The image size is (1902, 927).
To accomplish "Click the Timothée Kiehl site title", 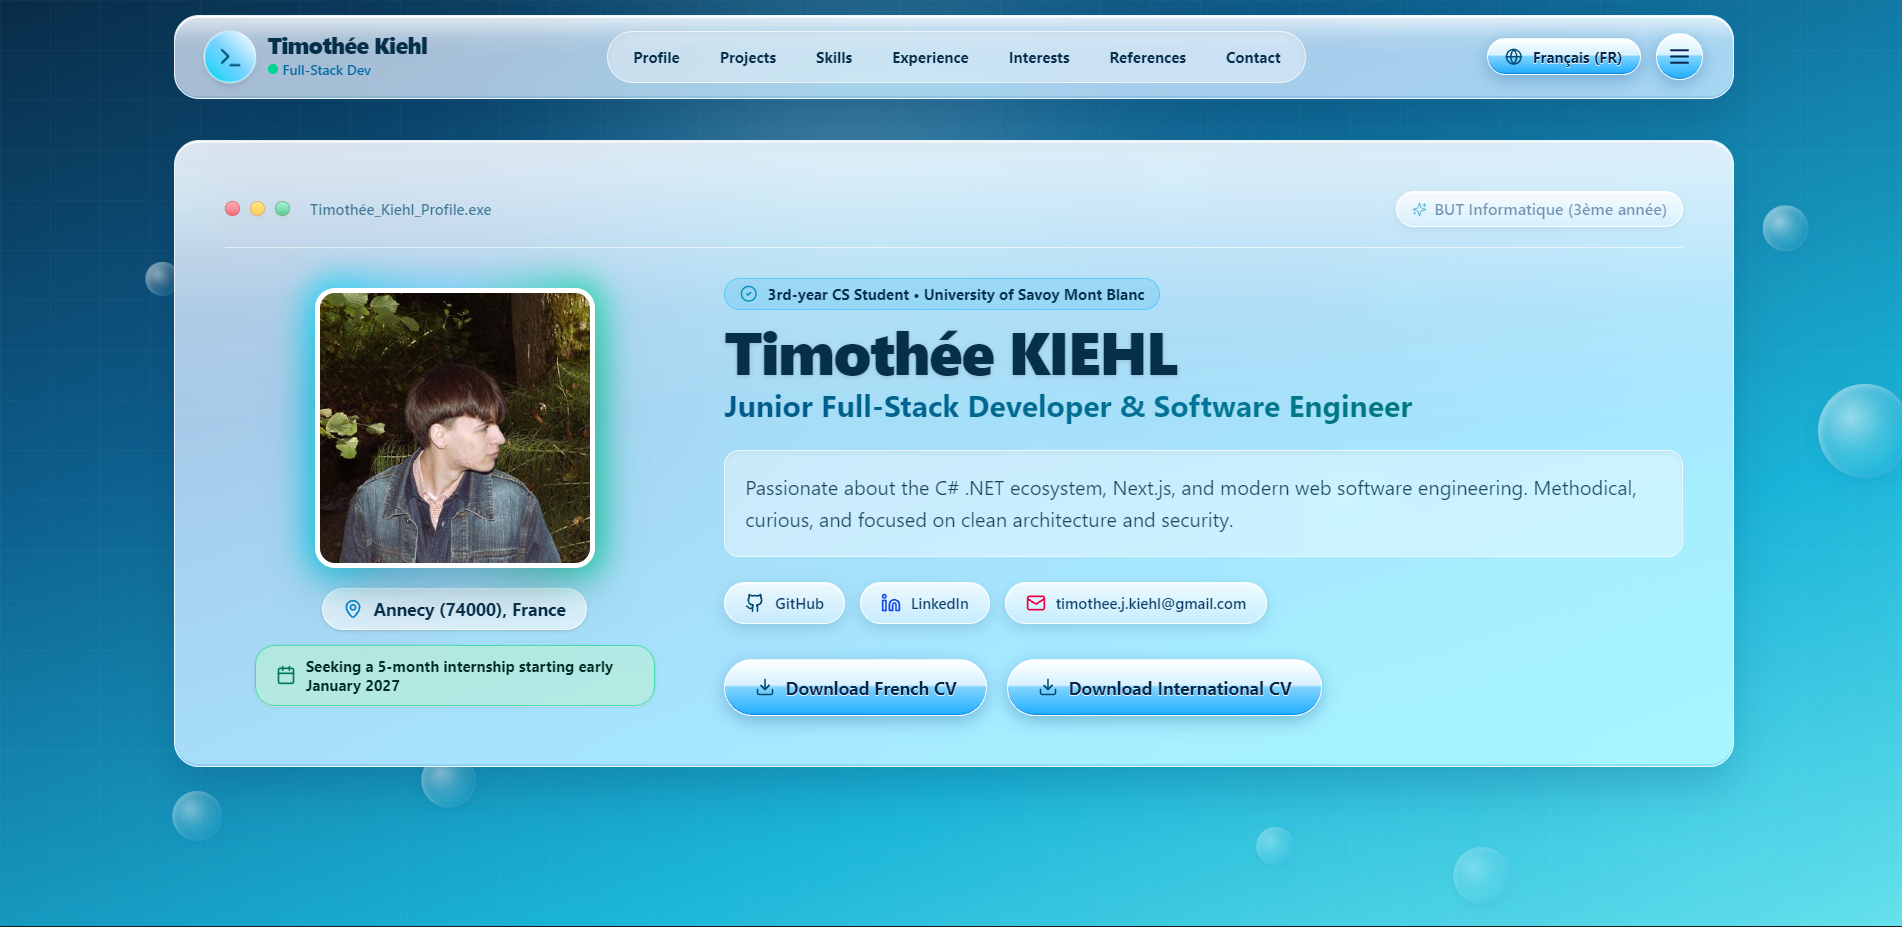I will point(347,46).
